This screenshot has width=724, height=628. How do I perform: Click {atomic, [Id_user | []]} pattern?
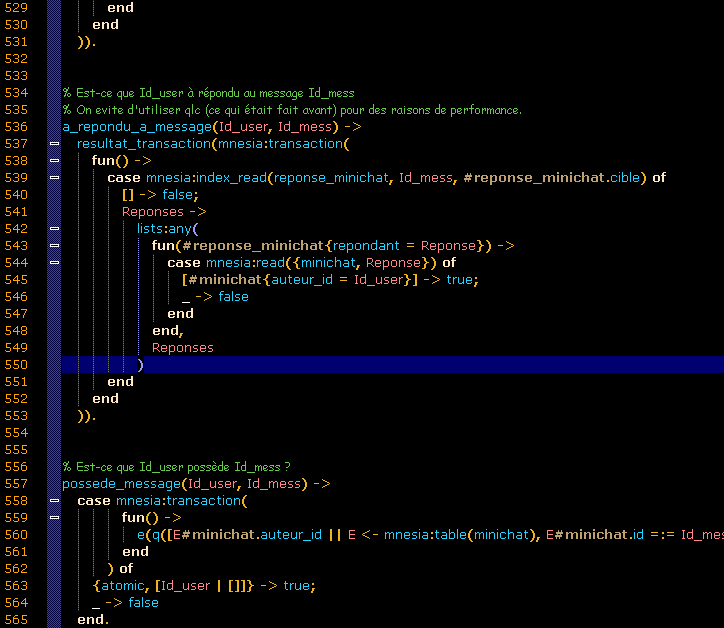tap(173, 586)
